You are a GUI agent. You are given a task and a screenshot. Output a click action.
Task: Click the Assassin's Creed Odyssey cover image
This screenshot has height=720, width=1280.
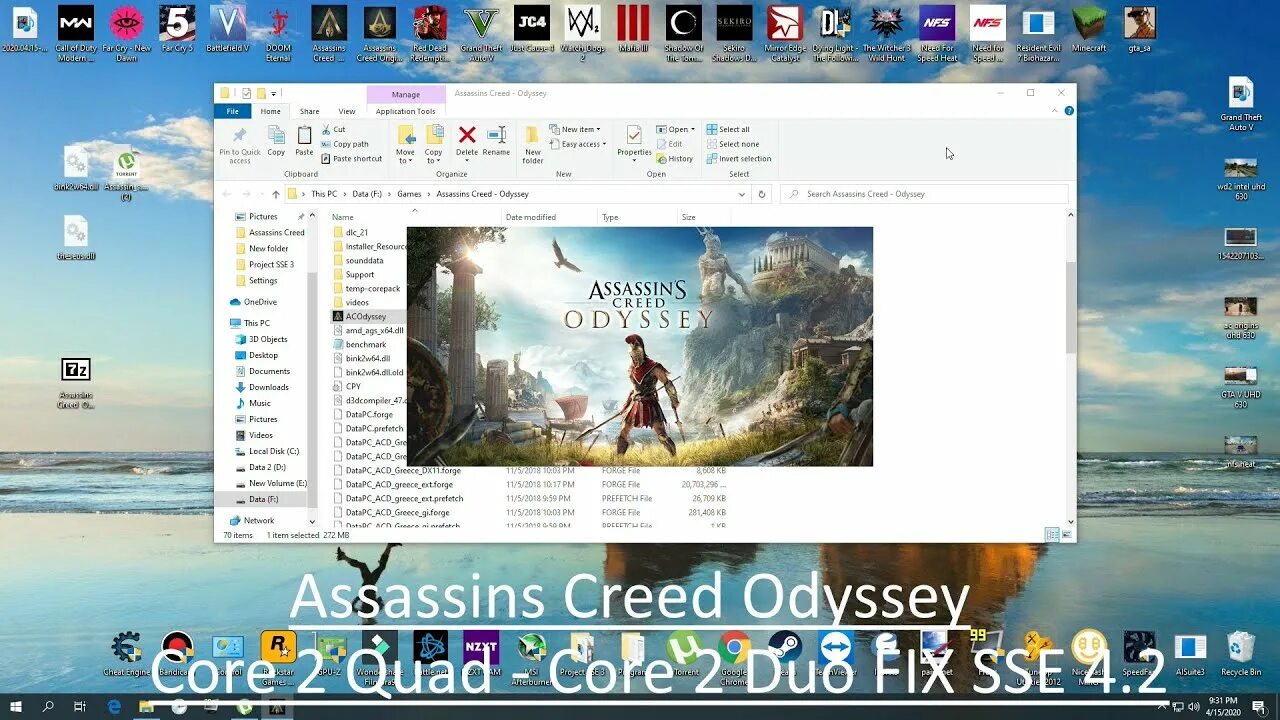coord(640,346)
